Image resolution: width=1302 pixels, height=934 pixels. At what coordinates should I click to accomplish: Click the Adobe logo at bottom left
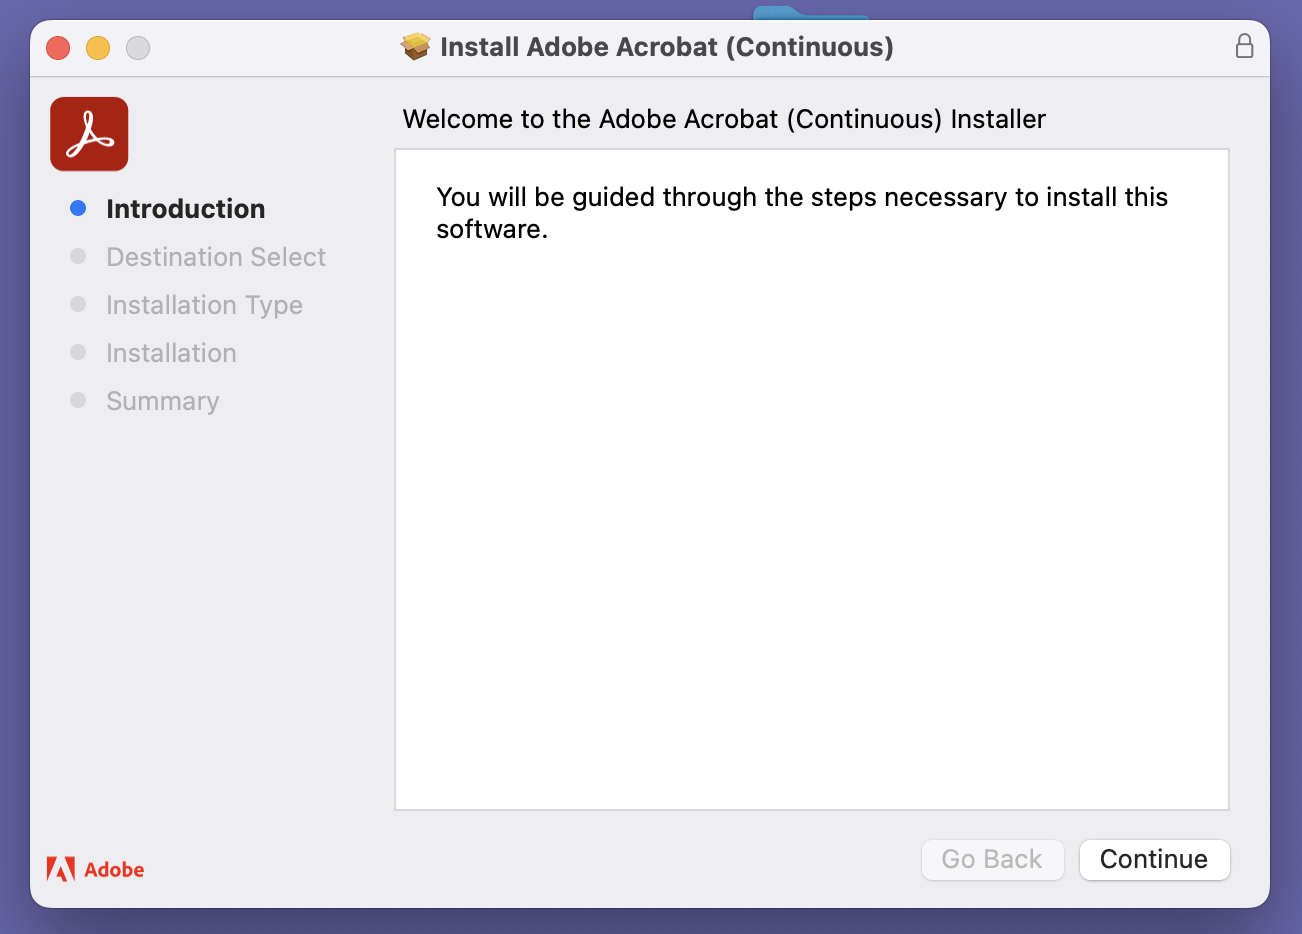95,869
